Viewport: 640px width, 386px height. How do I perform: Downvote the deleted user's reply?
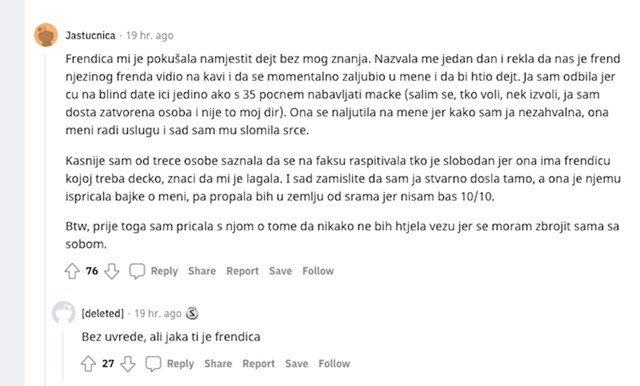[128, 364]
